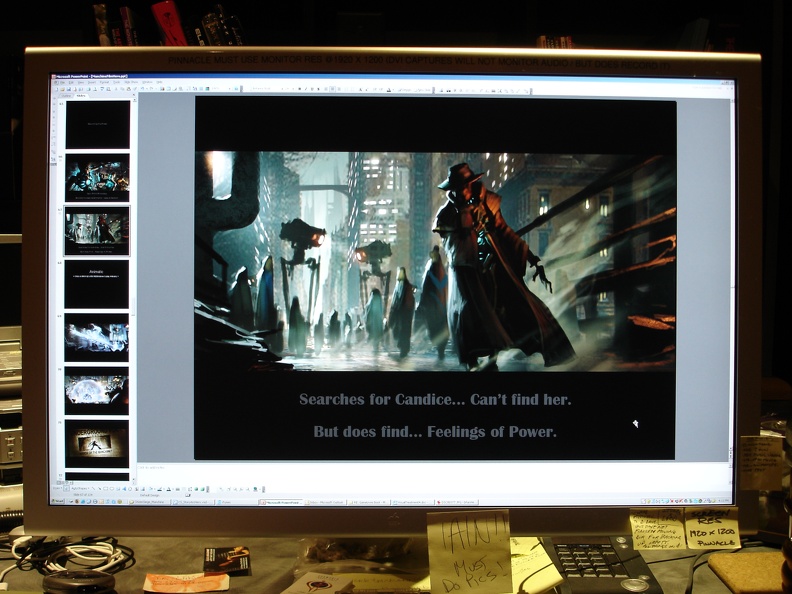Click the Undo toolbar icon

coord(142,88)
